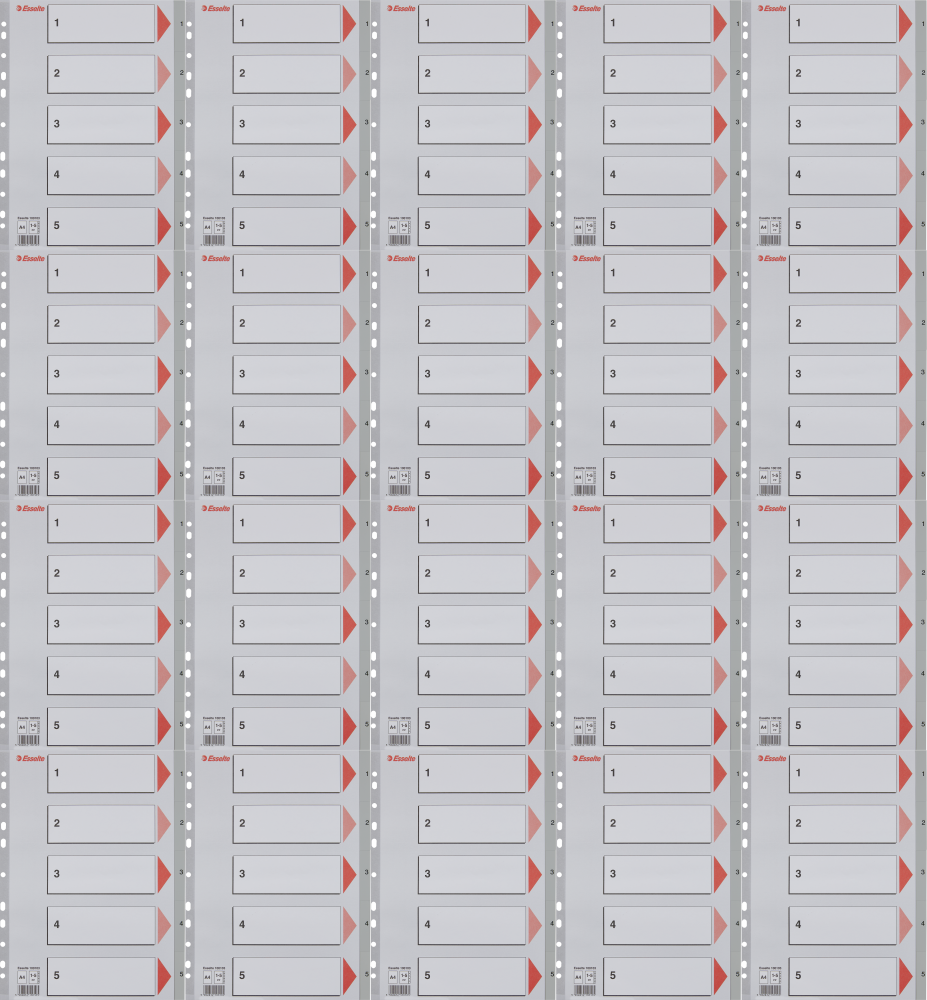Click the barcode on the top row's middle divider

click(400, 241)
